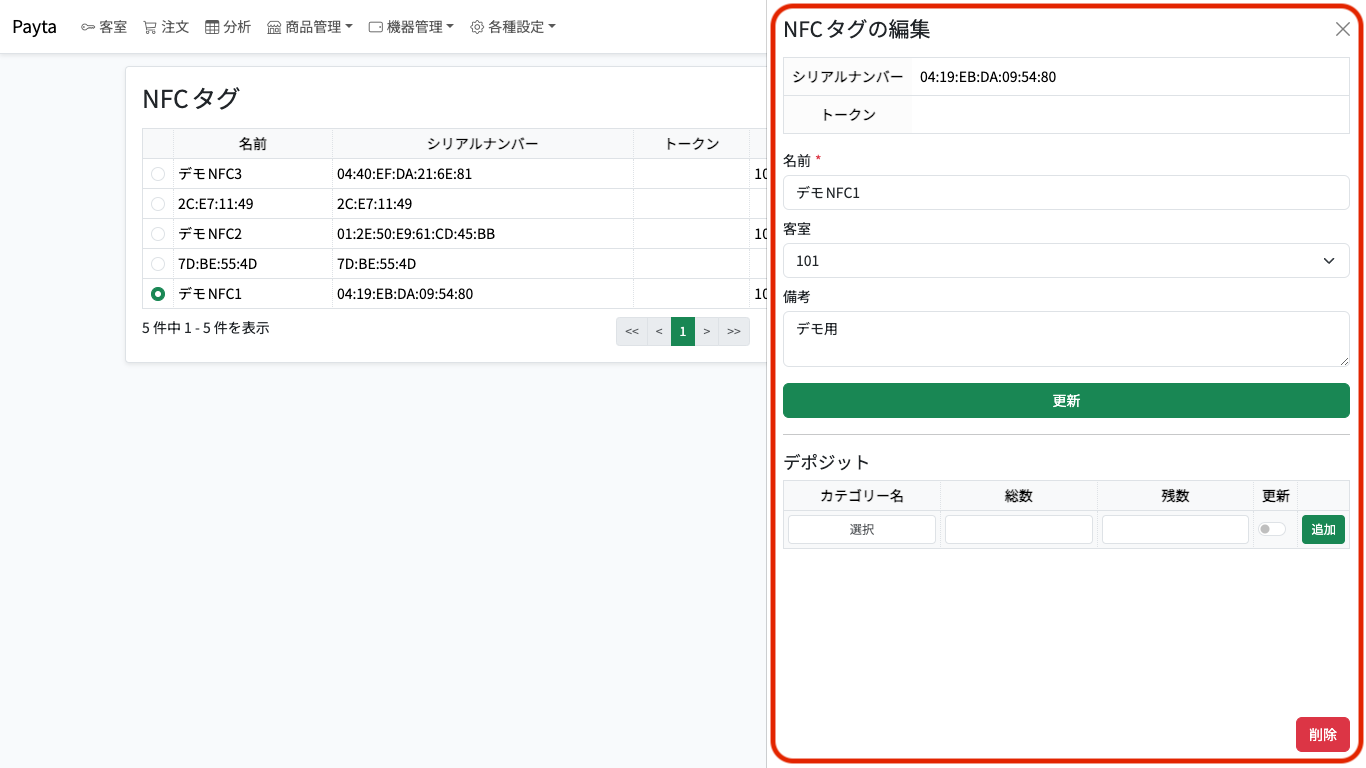Select the デモNFC1 row radio button
The image size is (1366, 768).
coord(158,294)
